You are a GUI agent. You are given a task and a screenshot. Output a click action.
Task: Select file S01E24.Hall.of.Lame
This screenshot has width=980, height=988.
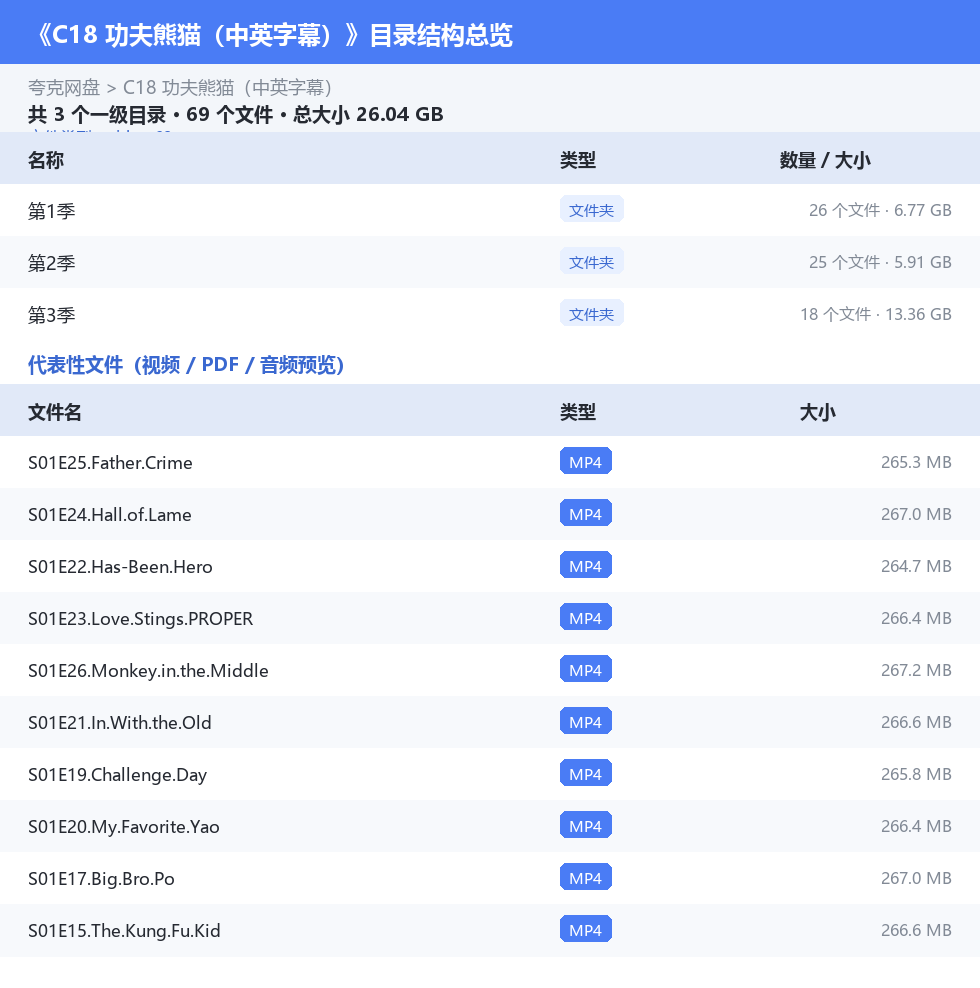click(110, 515)
